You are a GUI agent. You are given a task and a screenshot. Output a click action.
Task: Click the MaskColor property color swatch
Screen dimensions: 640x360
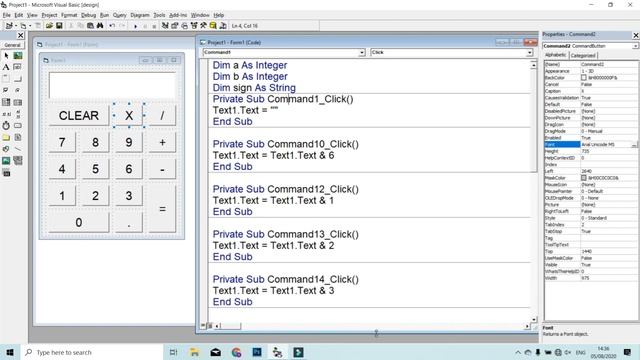[x=584, y=178]
